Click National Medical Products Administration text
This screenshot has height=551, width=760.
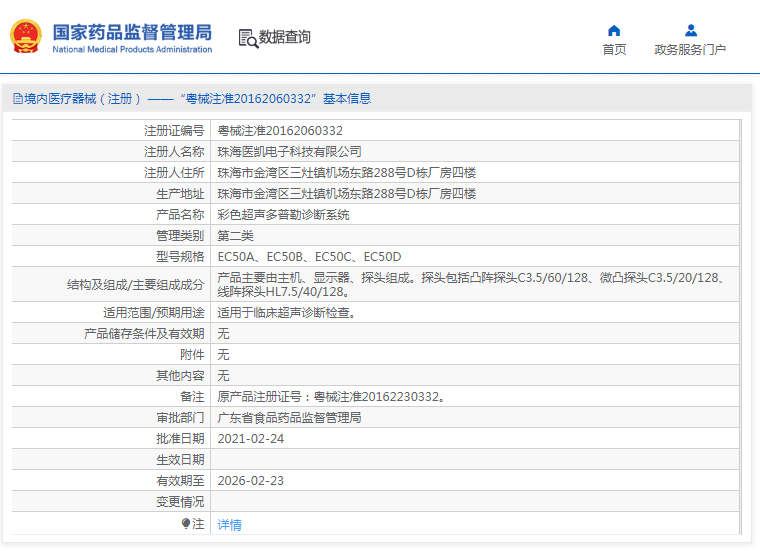pyautogui.click(x=132, y=49)
